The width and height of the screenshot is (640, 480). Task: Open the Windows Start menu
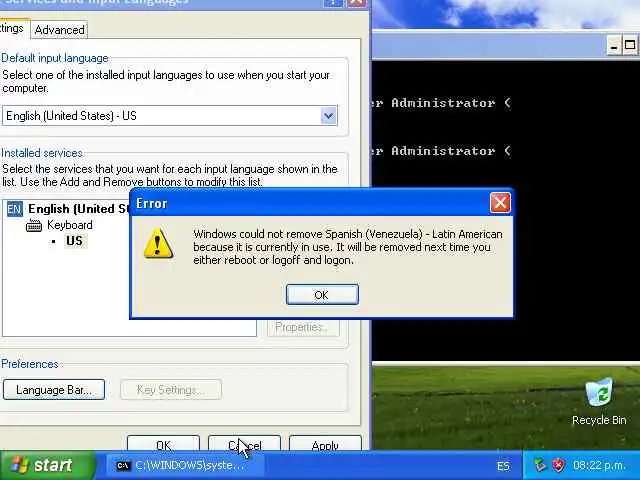pos(48,465)
